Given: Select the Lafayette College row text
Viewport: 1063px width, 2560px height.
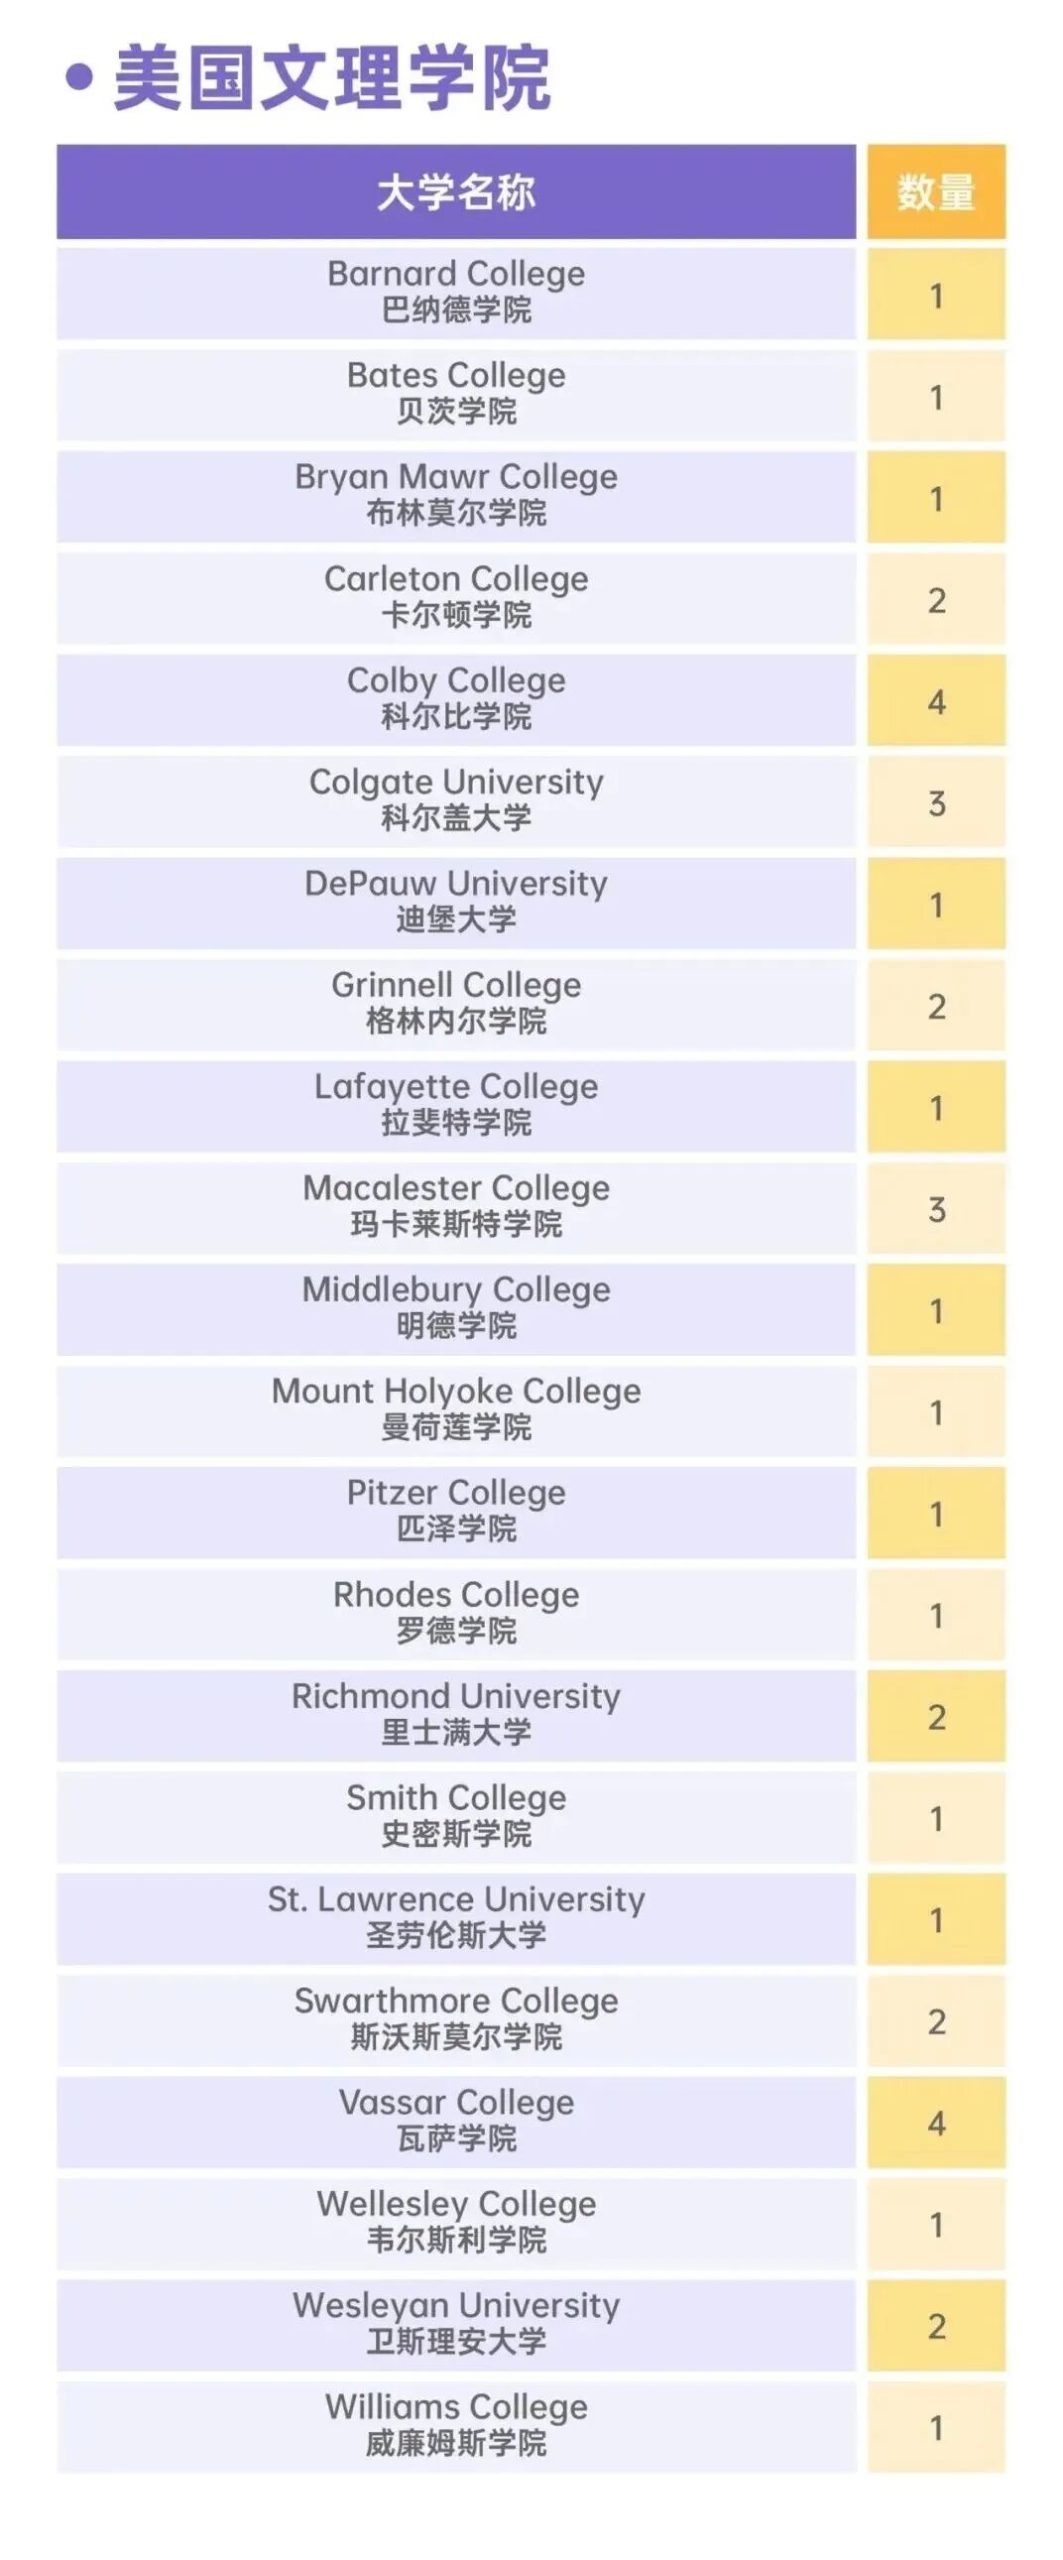Looking at the screenshot, I should point(456,1104).
